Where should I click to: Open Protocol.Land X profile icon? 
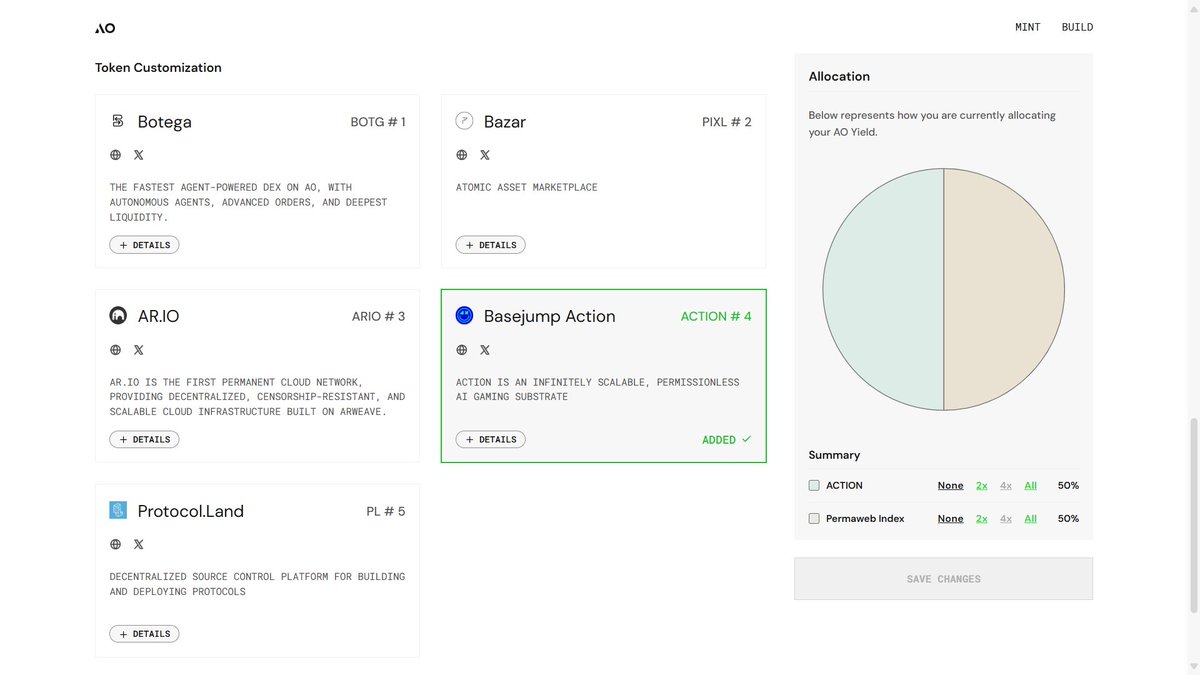(x=139, y=544)
